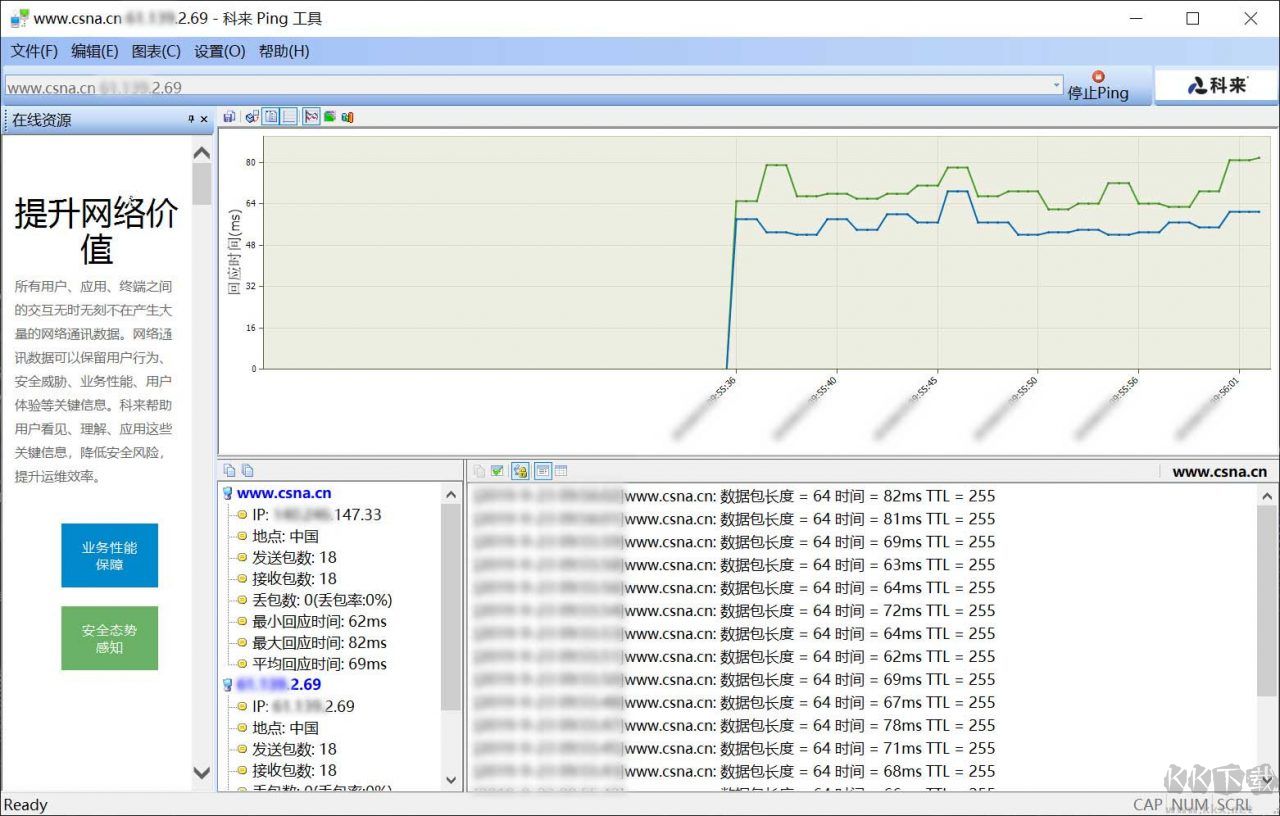The image size is (1280, 816).
Task: Click the copy icon above the summary tree
Action: pos(229,470)
